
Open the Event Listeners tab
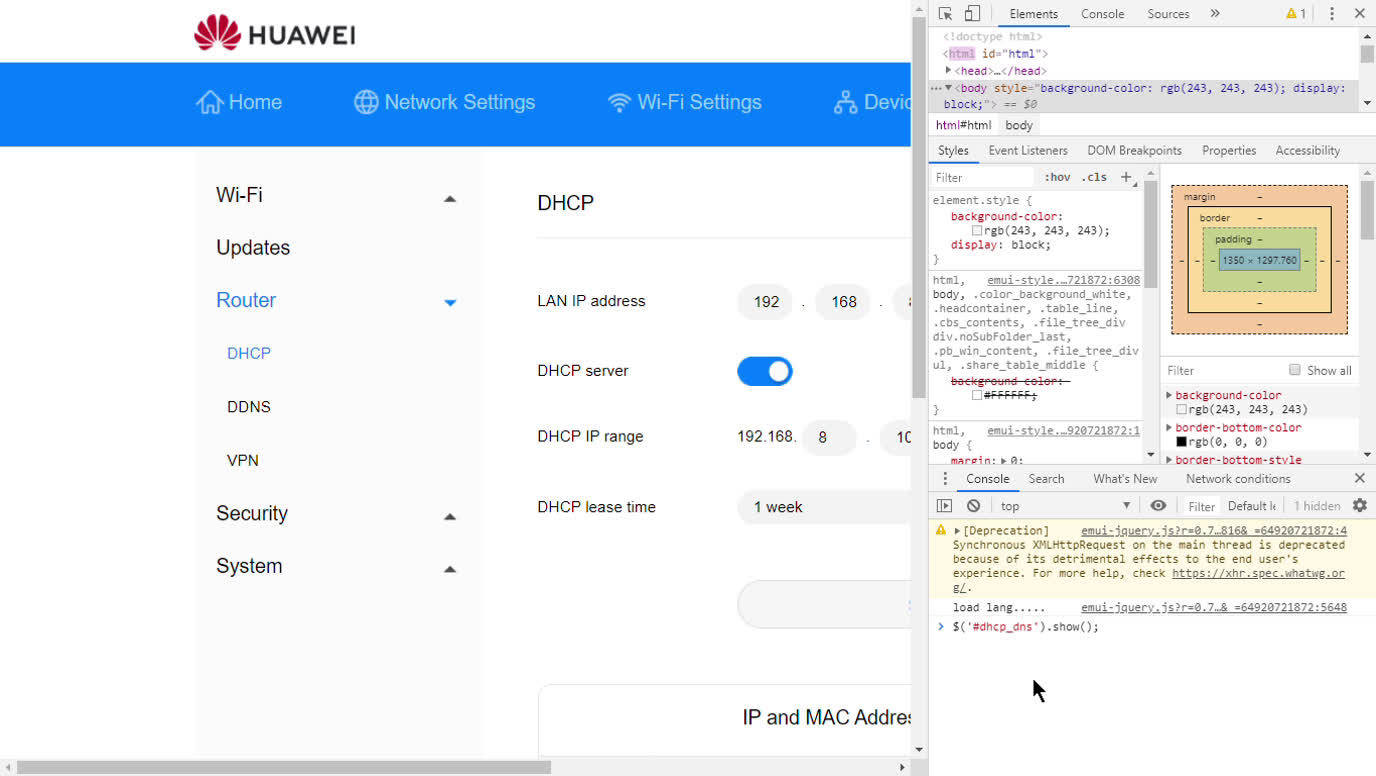click(x=1028, y=150)
